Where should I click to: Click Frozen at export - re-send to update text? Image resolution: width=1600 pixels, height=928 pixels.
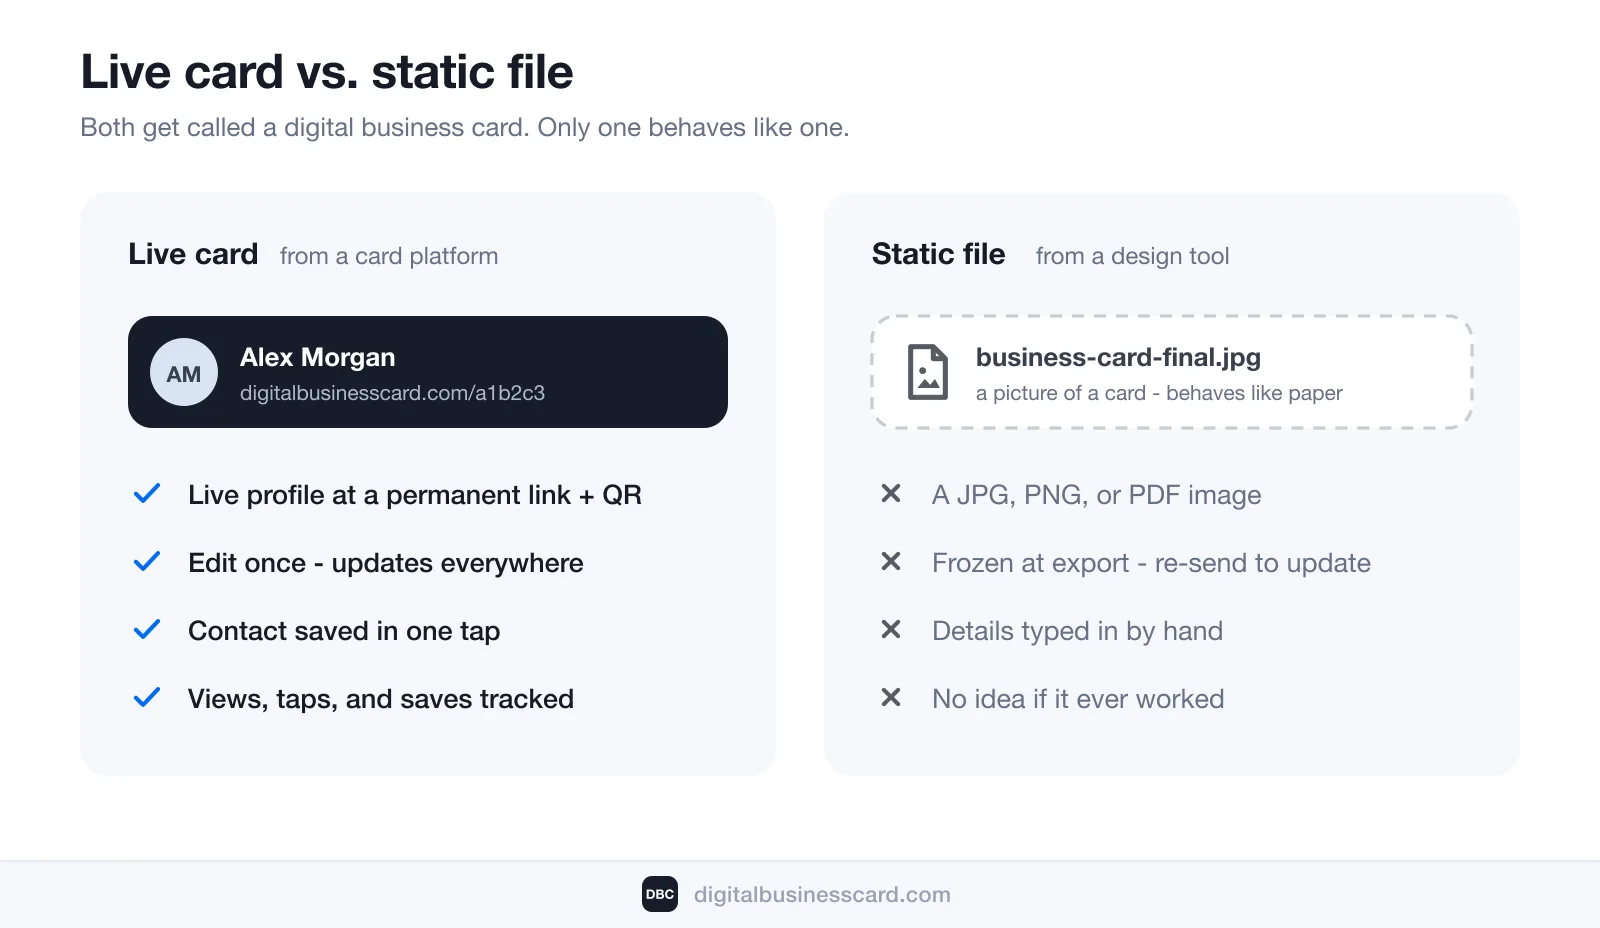[x=1151, y=563]
